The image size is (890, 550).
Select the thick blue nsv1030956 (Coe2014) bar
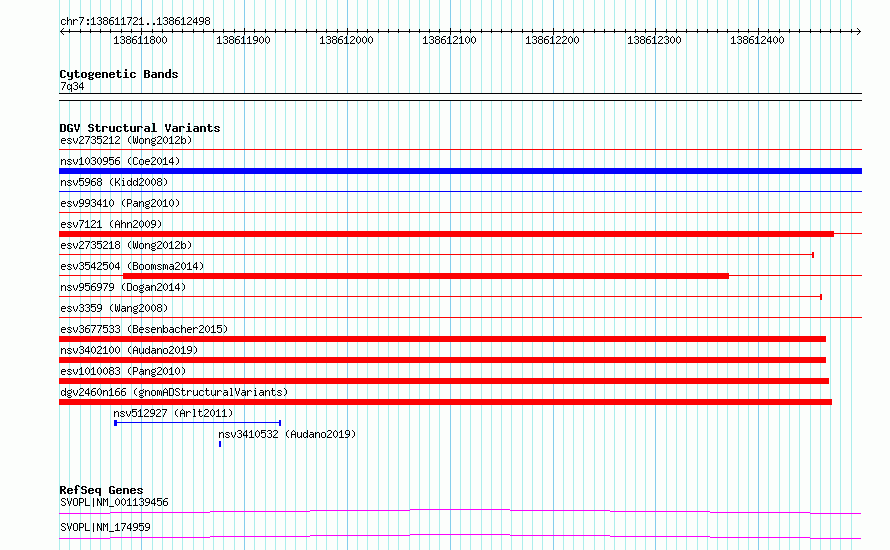[x=460, y=171]
